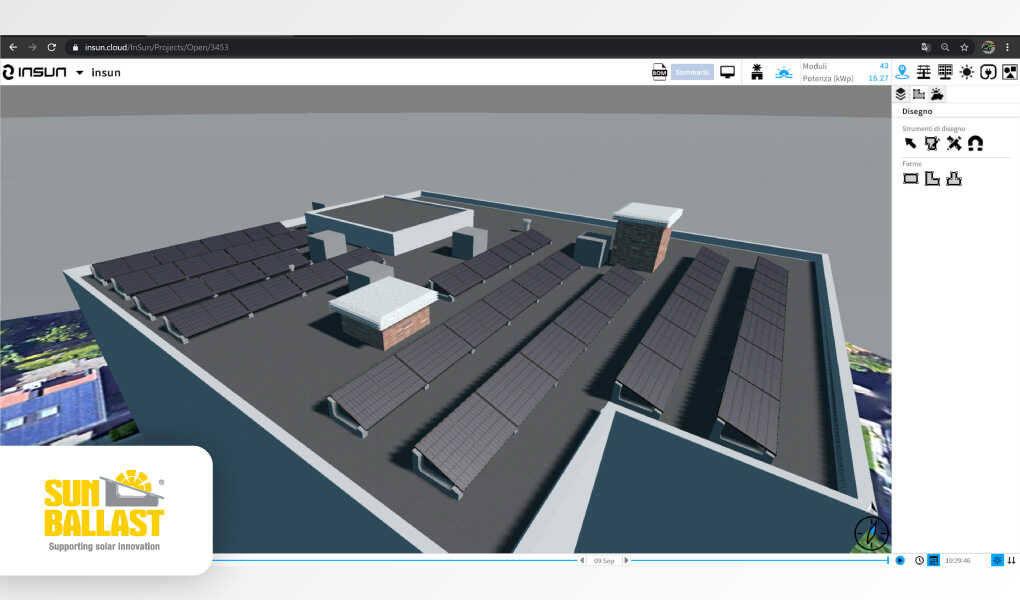The width and height of the screenshot is (1020, 600).
Task: Click the compass orientation widget
Action: pyautogui.click(x=871, y=534)
